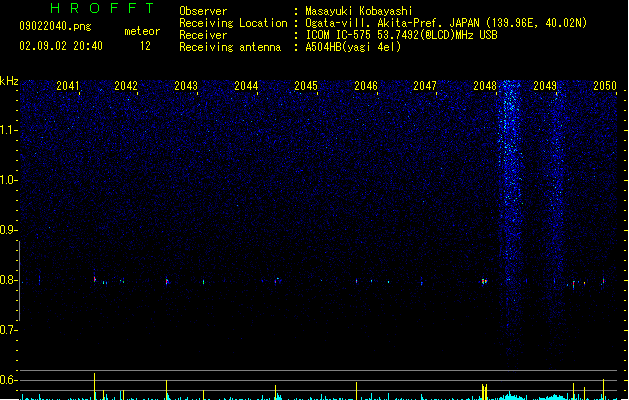Click antenna value A504HB(yagi 4el)

point(353,47)
